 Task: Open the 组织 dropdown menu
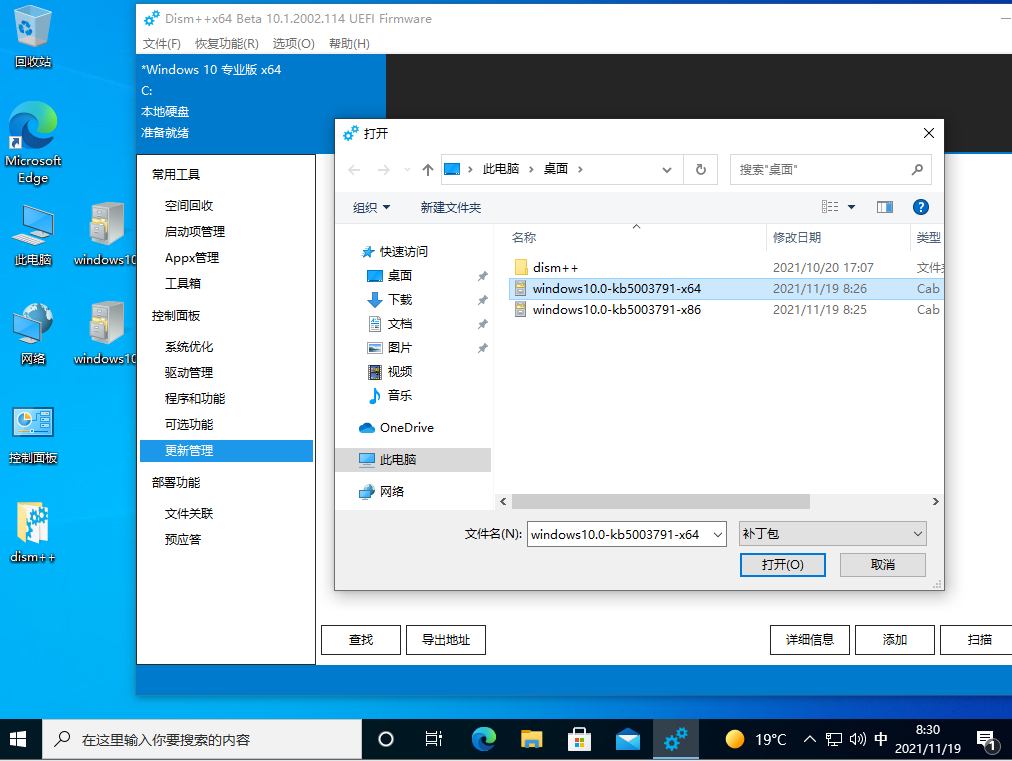371,208
